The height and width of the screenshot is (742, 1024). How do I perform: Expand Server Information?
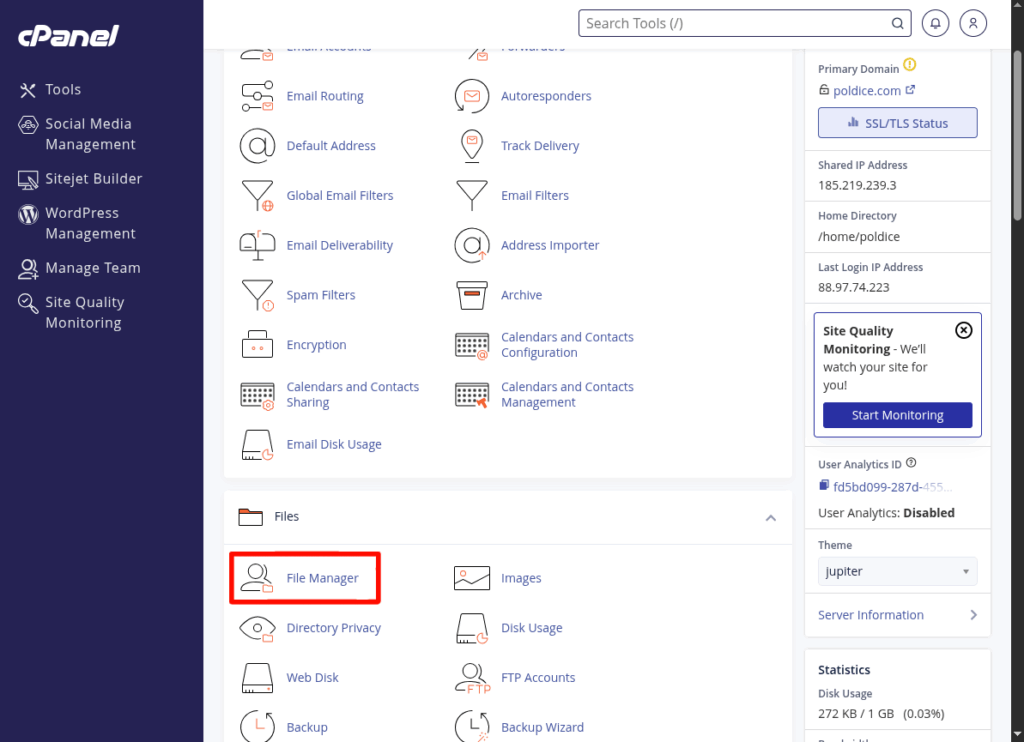(897, 615)
